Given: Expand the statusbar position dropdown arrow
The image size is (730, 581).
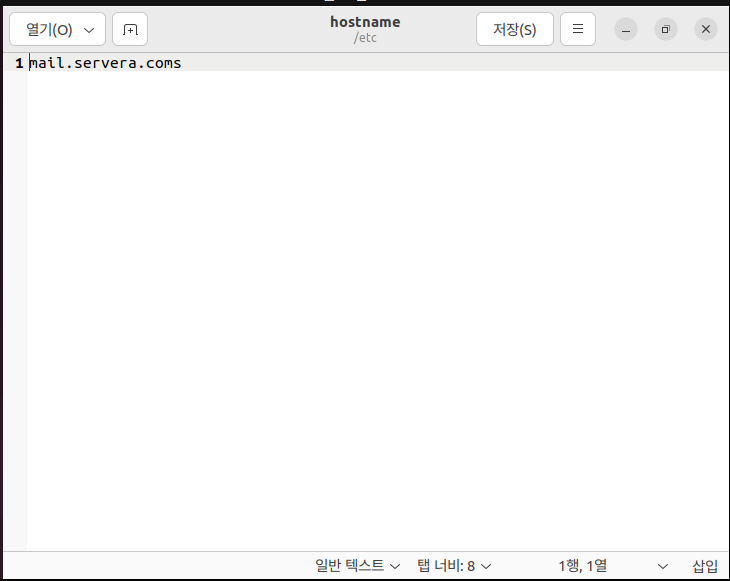Looking at the screenshot, I should 662,566.
